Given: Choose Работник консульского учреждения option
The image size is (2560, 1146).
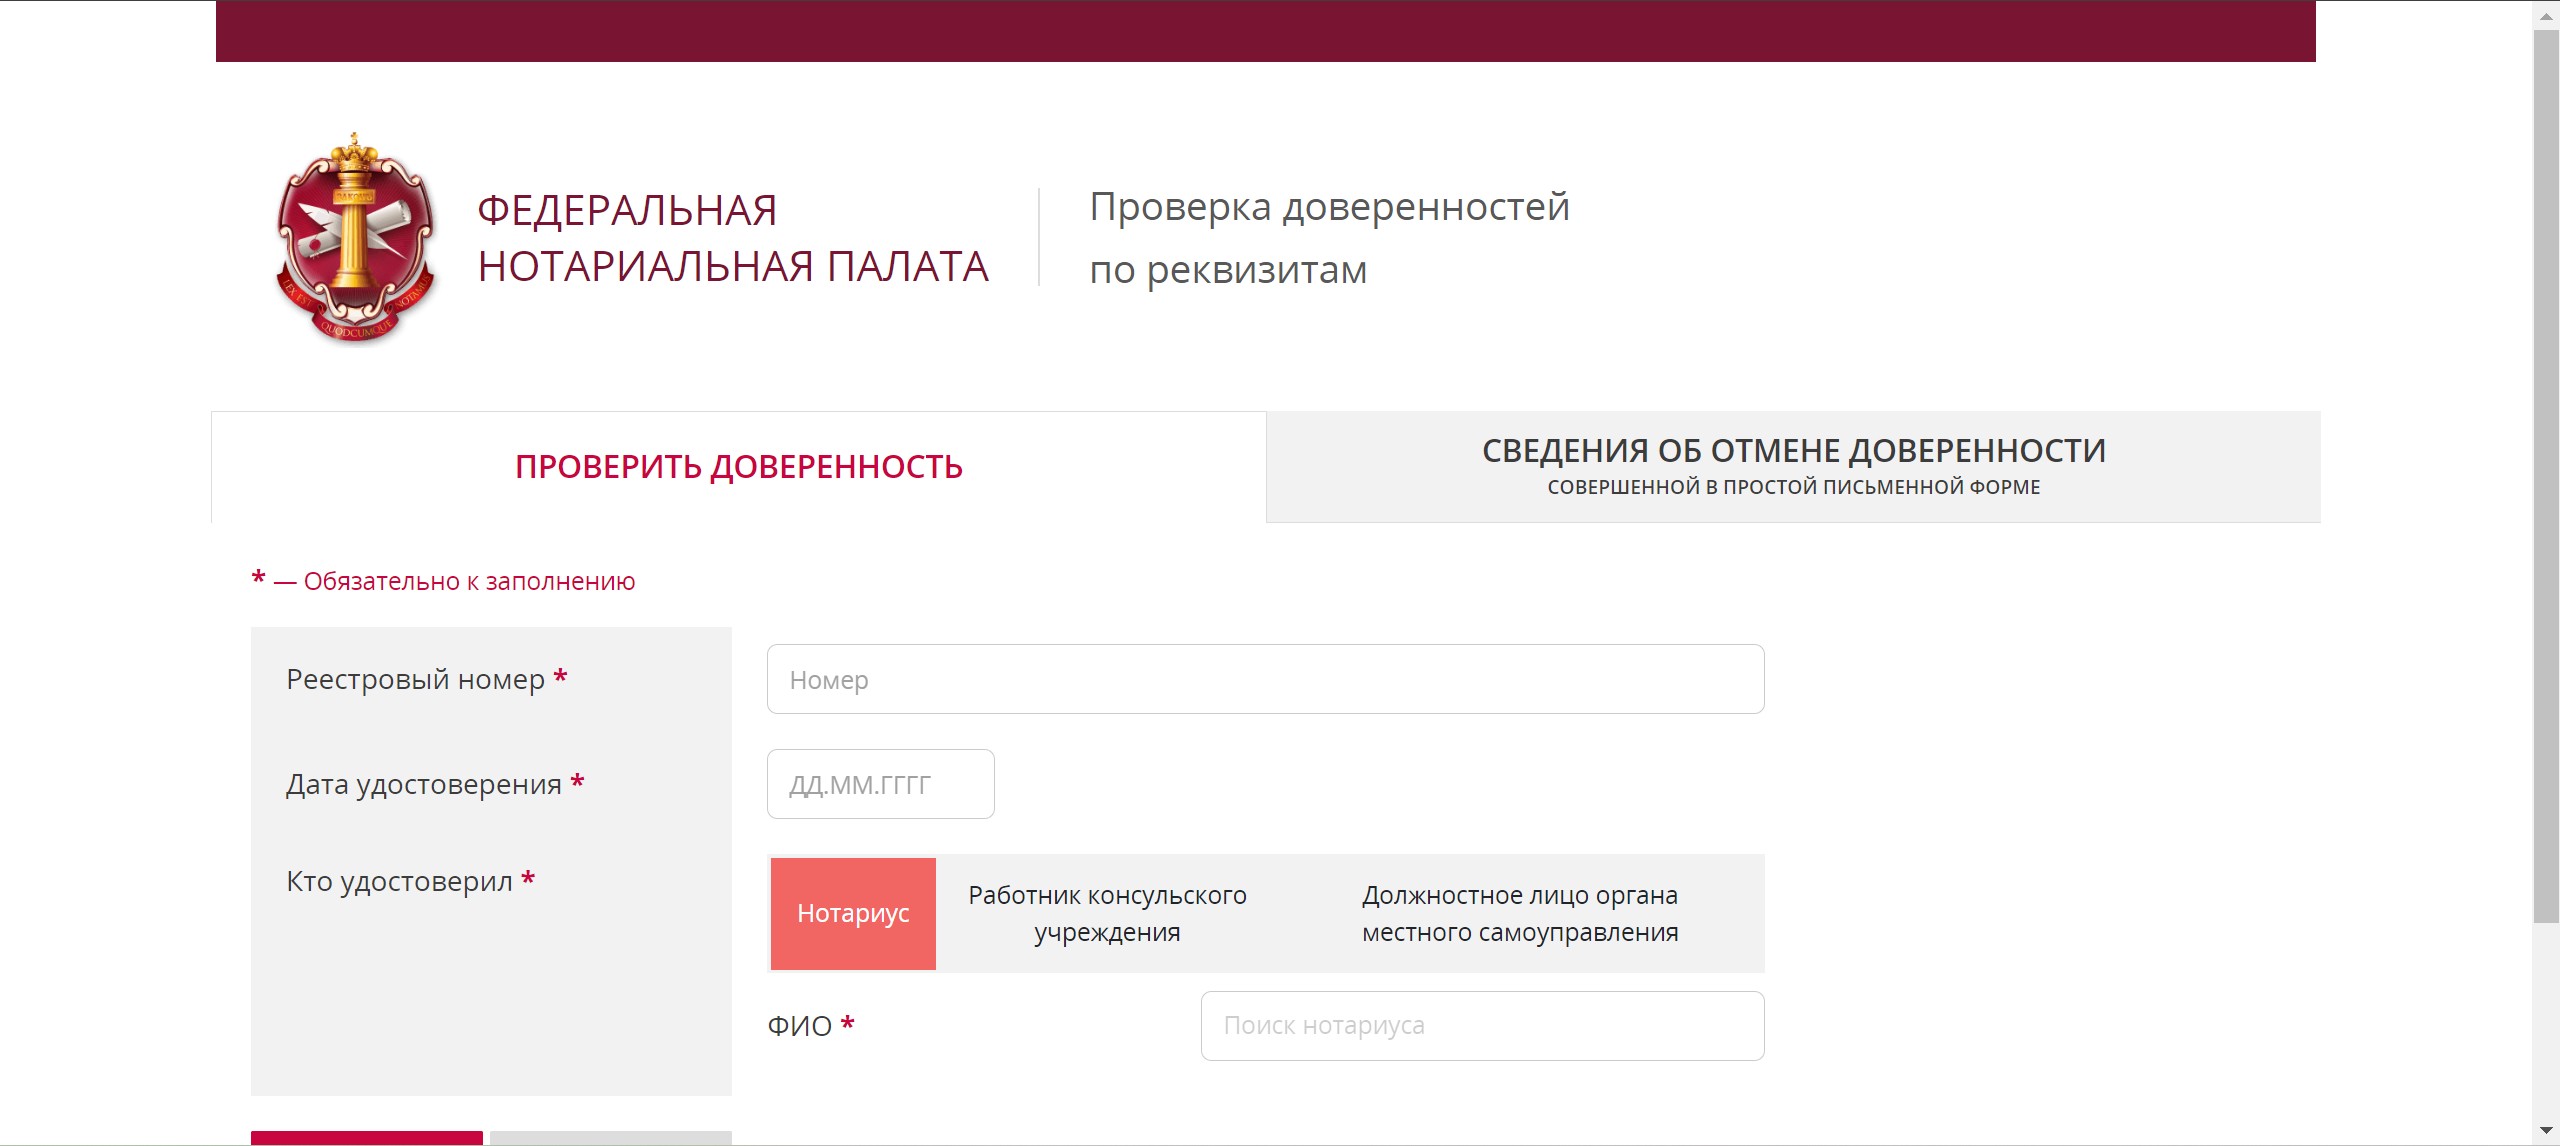Looking at the screenshot, I should tap(1107, 913).
